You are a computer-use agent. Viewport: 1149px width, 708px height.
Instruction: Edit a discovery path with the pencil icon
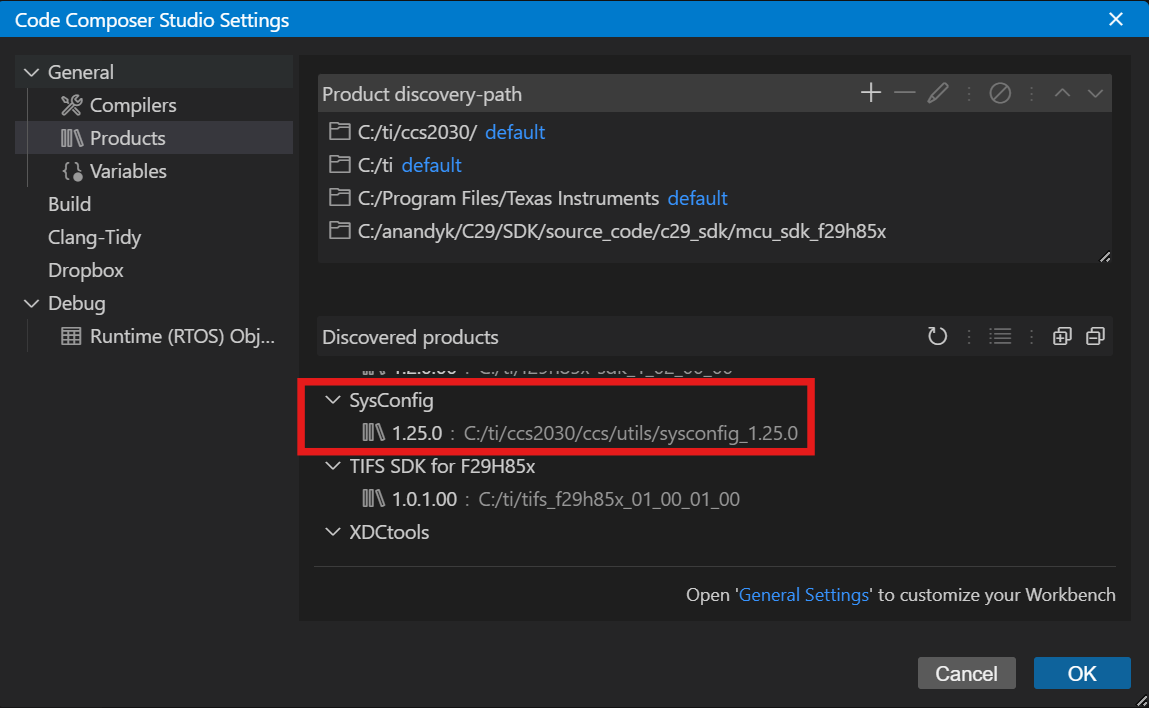tap(938, 92)
